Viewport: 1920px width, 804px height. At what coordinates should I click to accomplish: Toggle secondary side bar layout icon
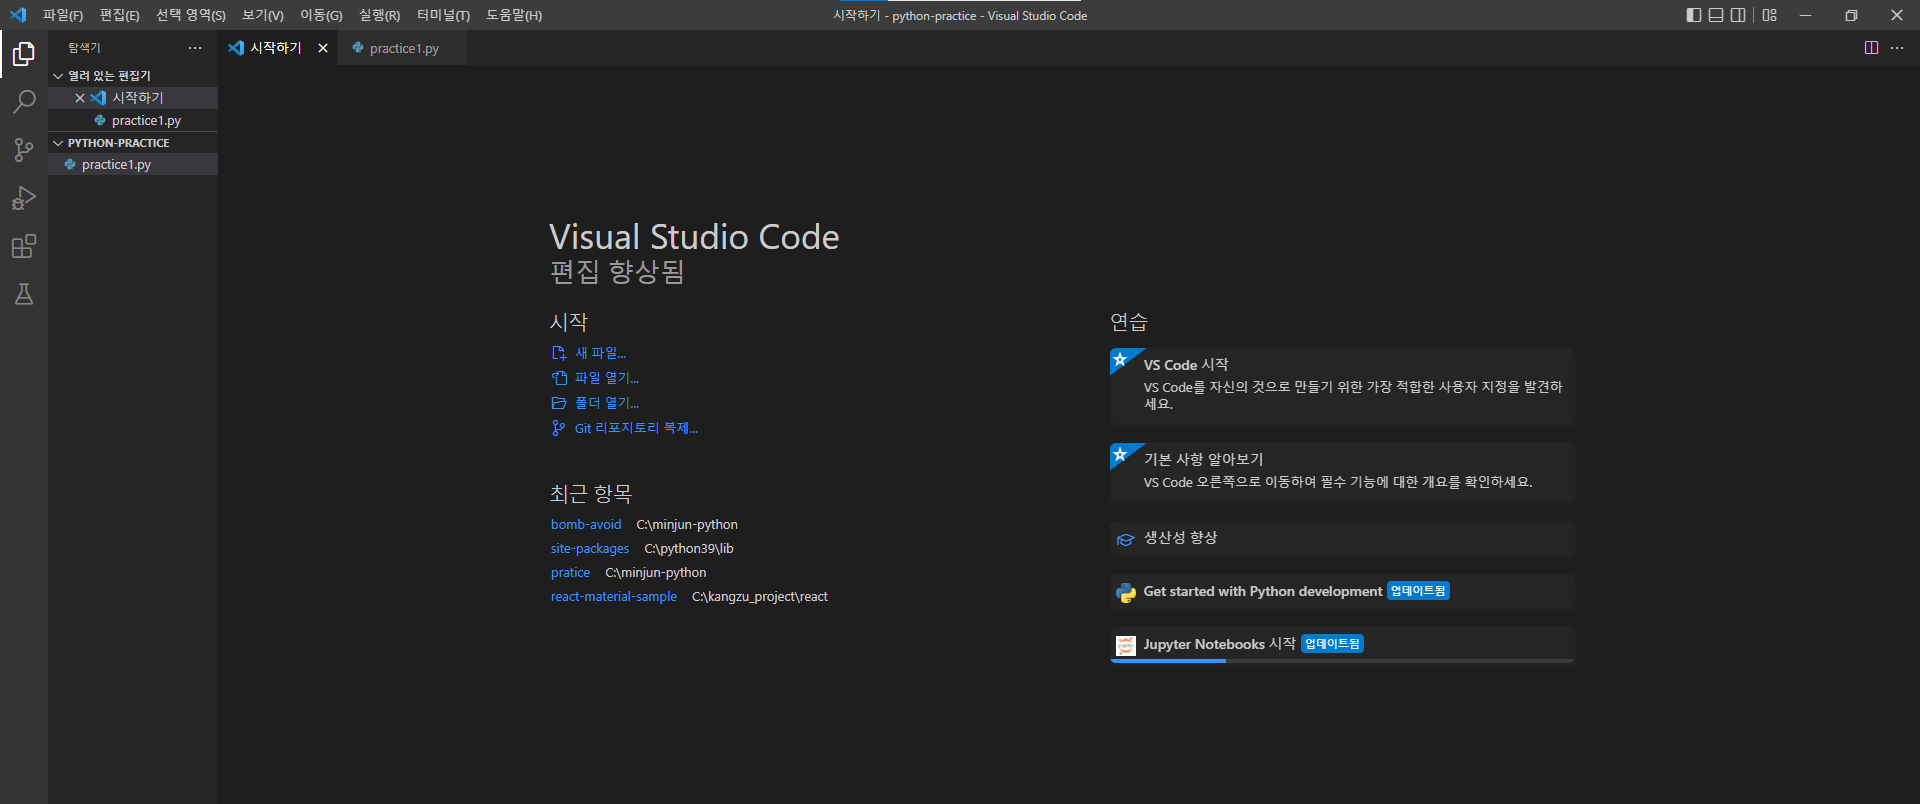point(1738,15)
